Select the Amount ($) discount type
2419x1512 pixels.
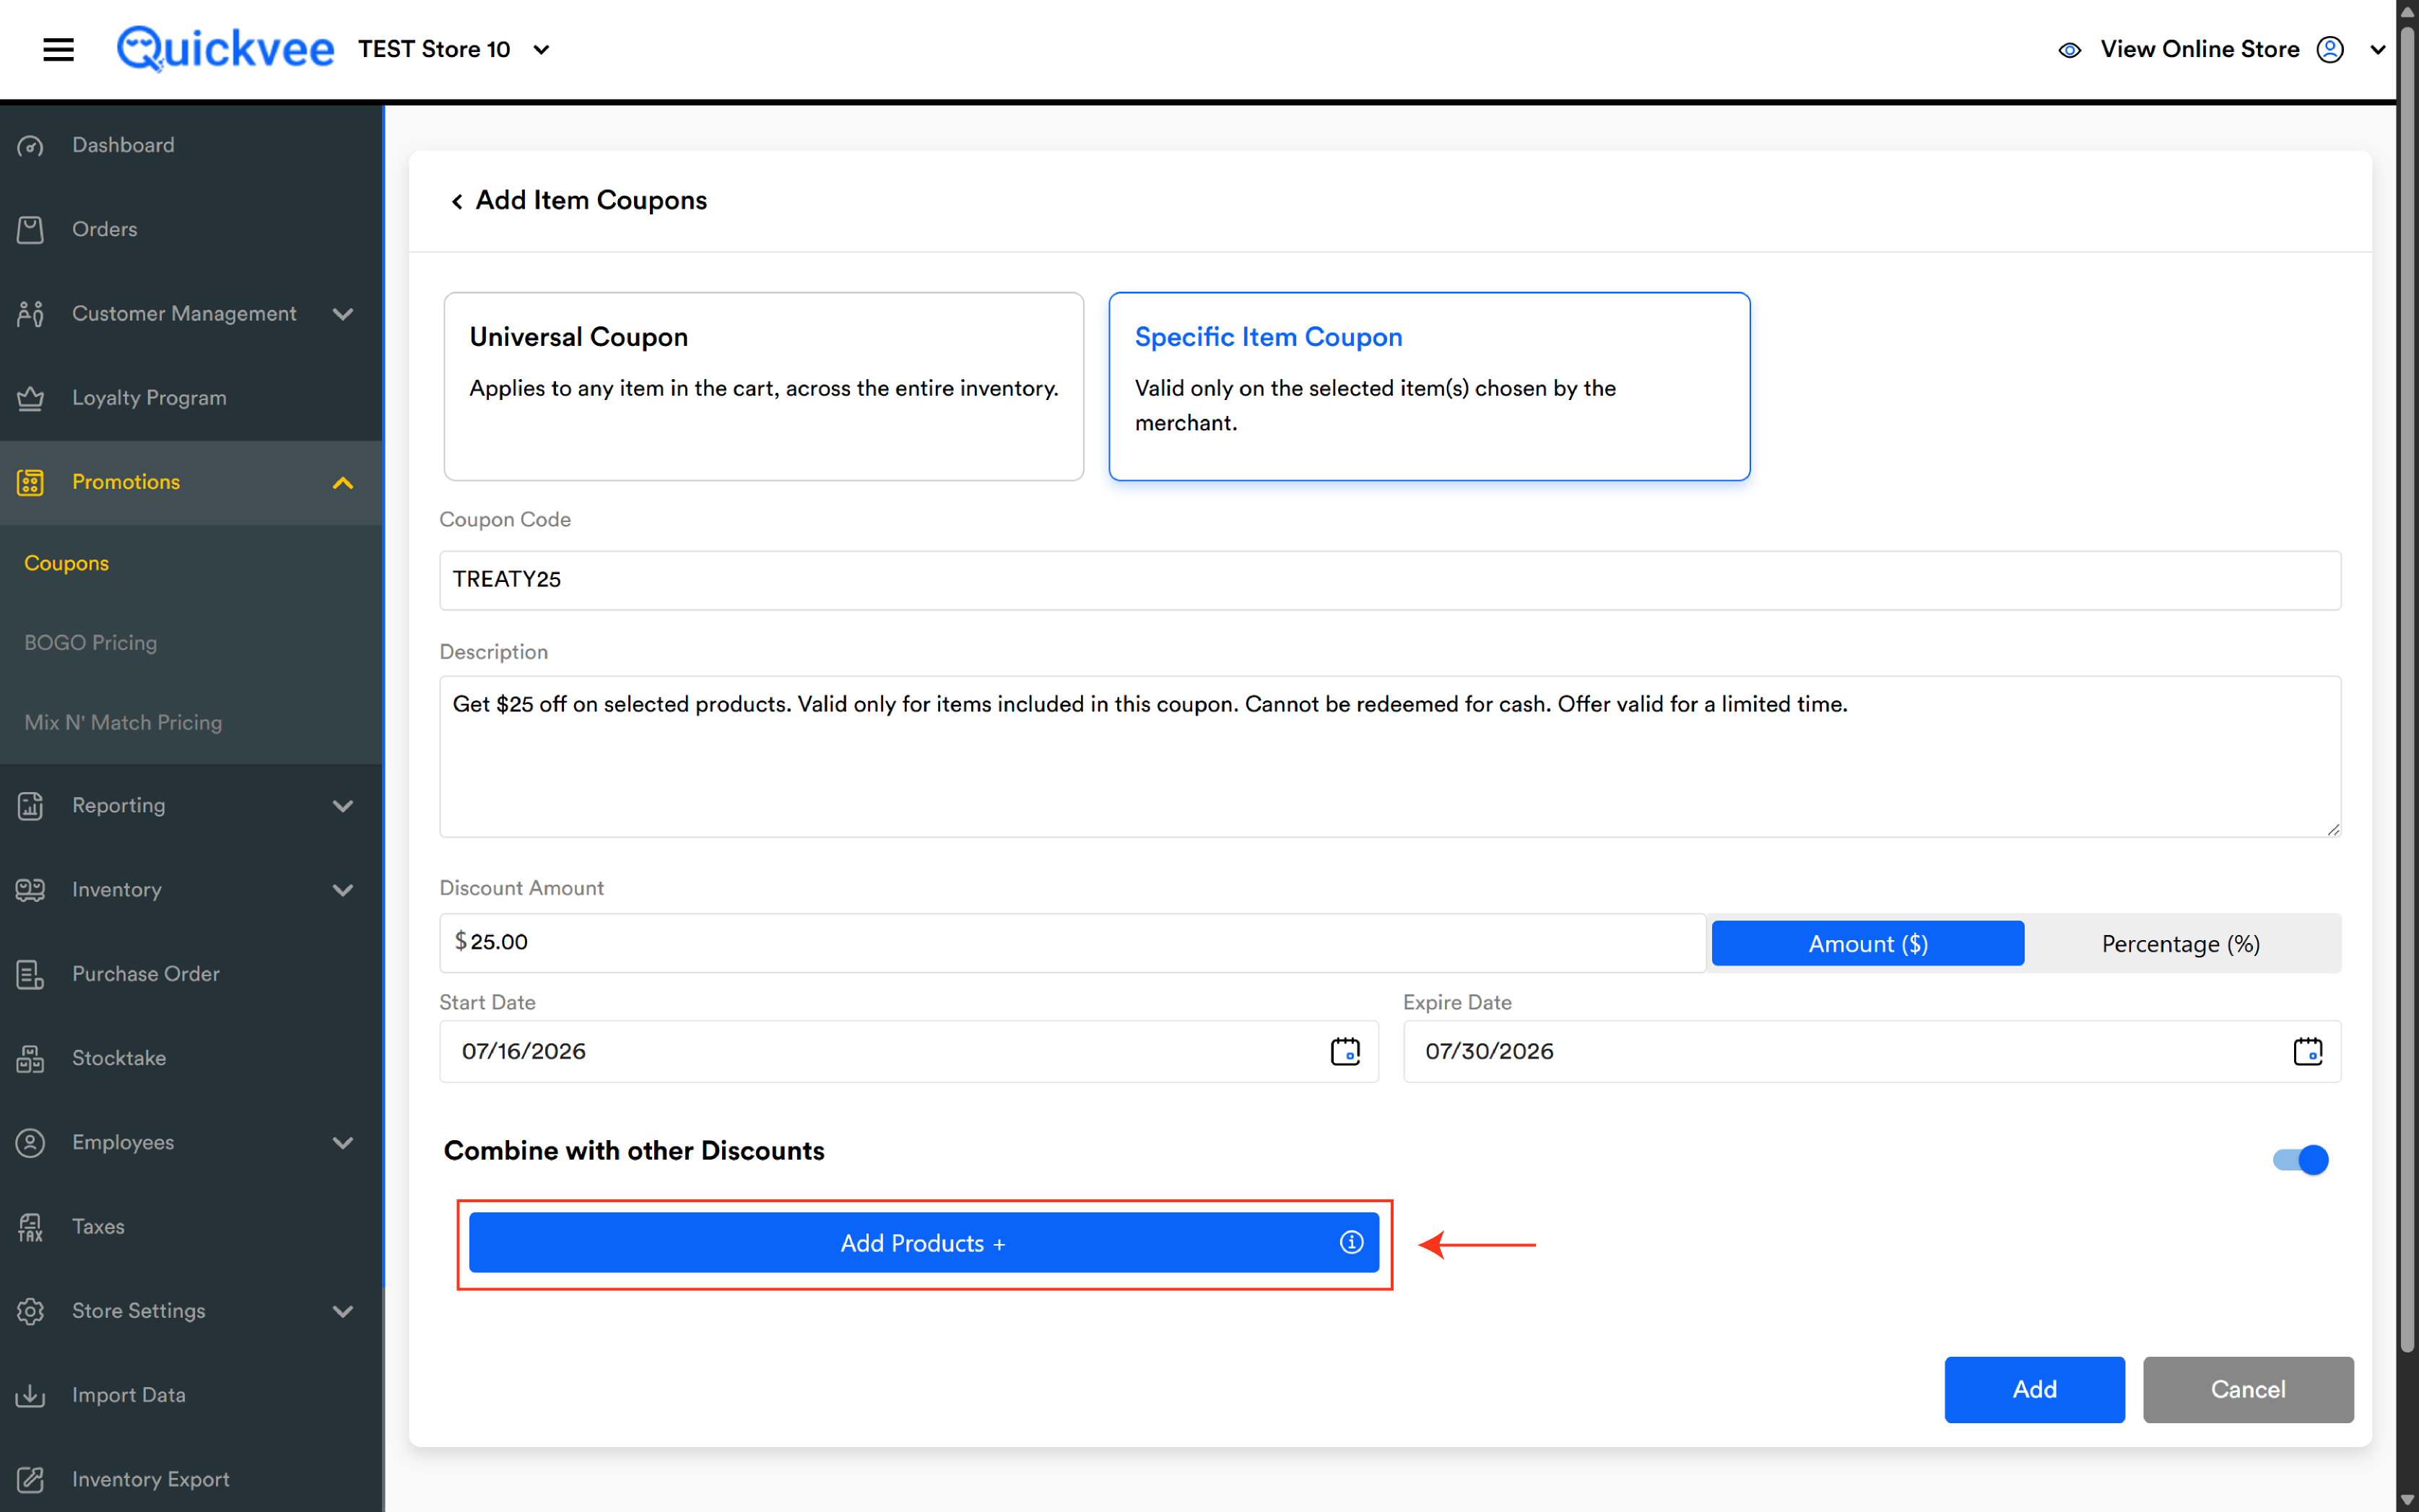tap(1867, 943)
